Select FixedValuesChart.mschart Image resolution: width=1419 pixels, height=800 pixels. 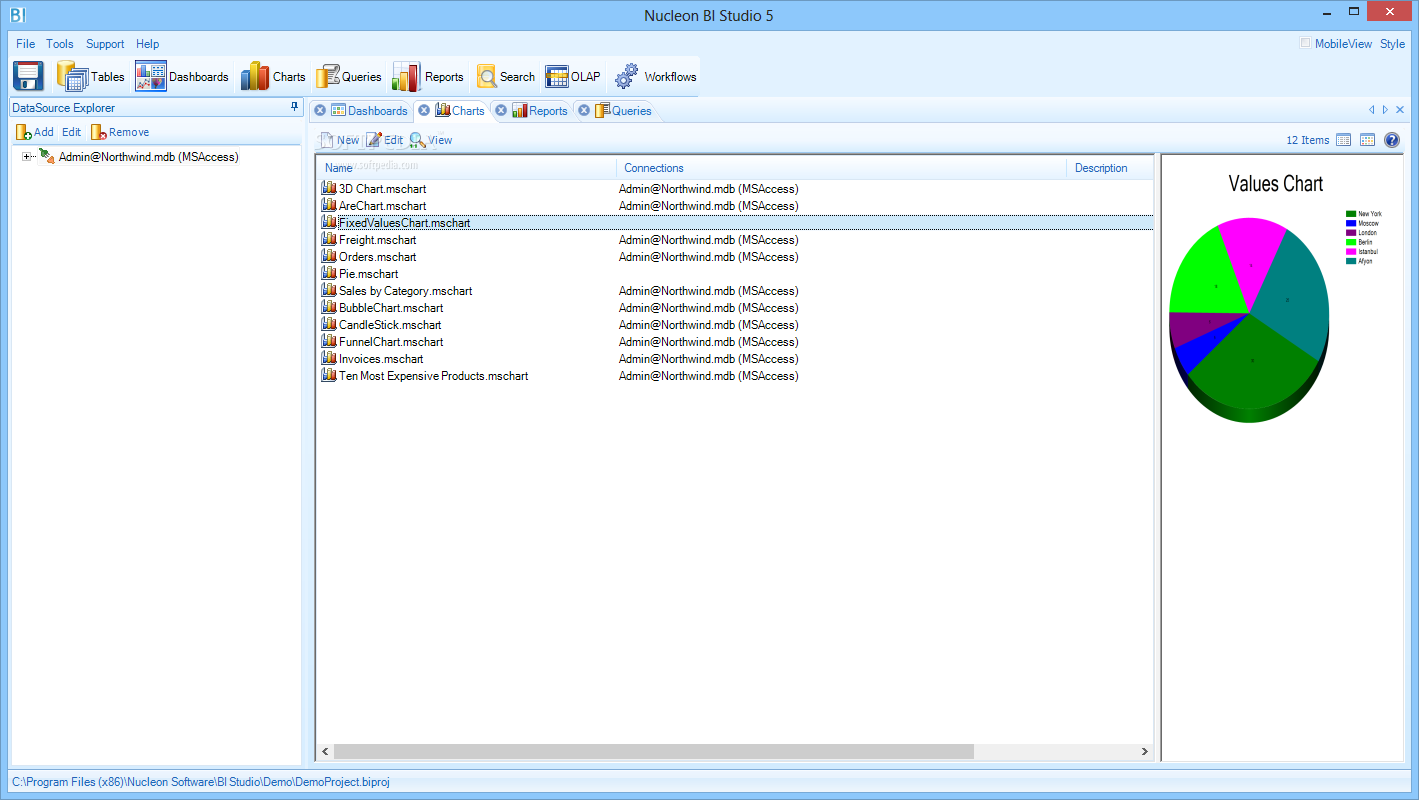(x=404, y=223)
